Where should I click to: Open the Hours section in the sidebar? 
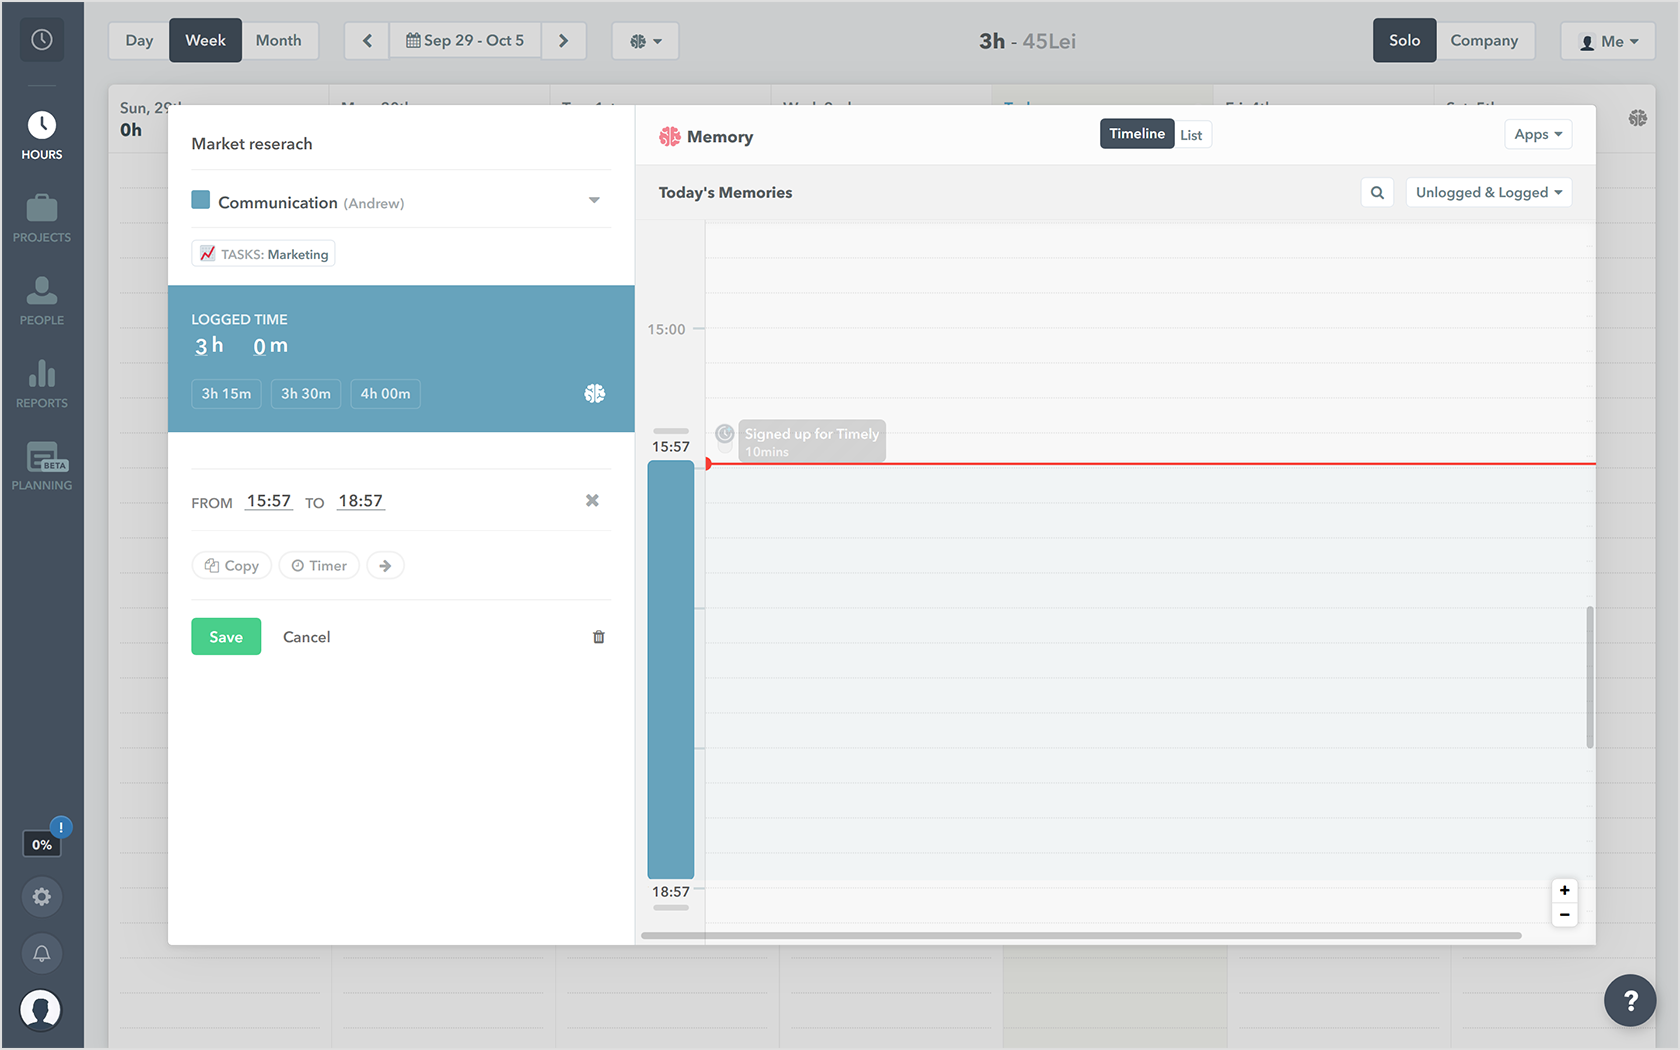pyautogui.click(x=41, y=135)
